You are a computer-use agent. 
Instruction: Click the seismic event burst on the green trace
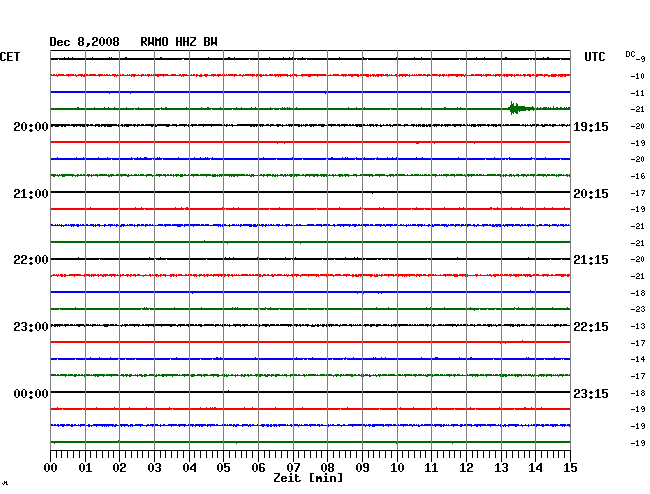coord(521,108)
